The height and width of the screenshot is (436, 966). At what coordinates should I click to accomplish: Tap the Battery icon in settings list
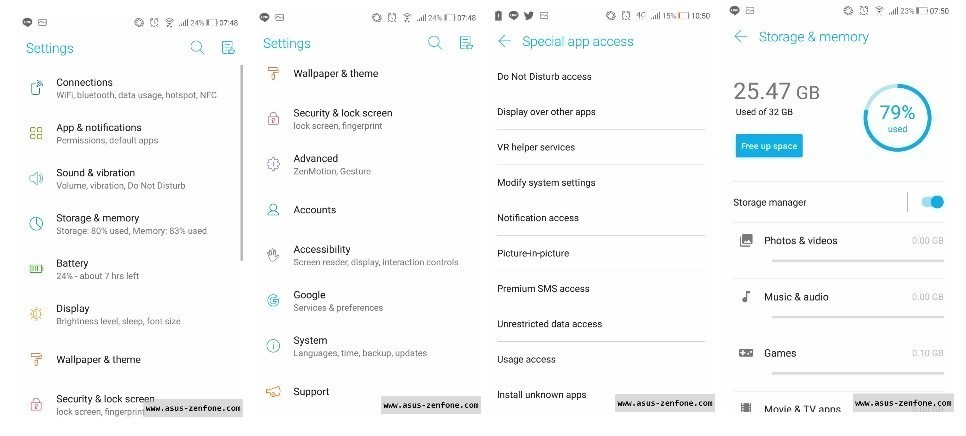(x=36, y=268)
